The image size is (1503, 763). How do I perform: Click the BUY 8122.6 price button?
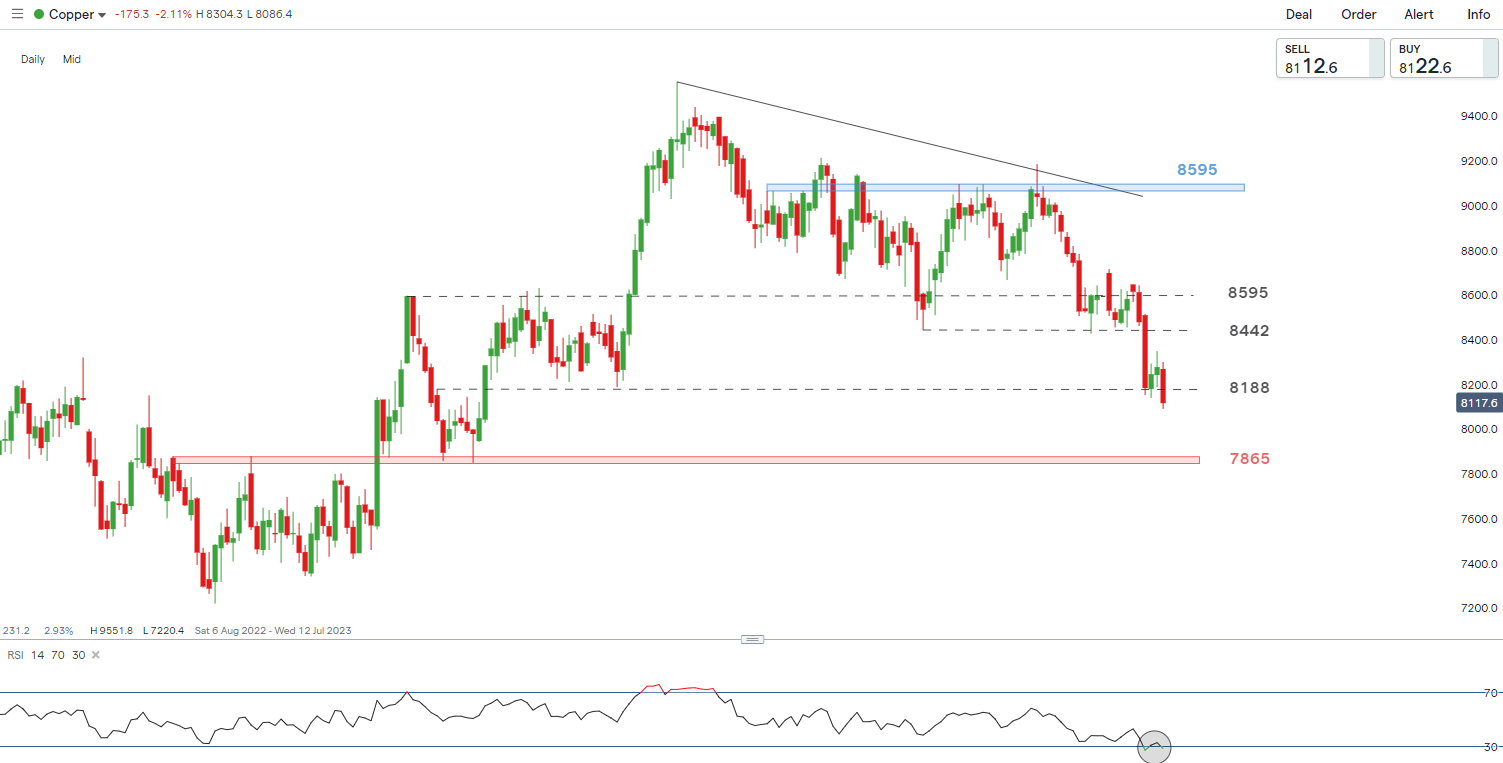[1444, 58]
